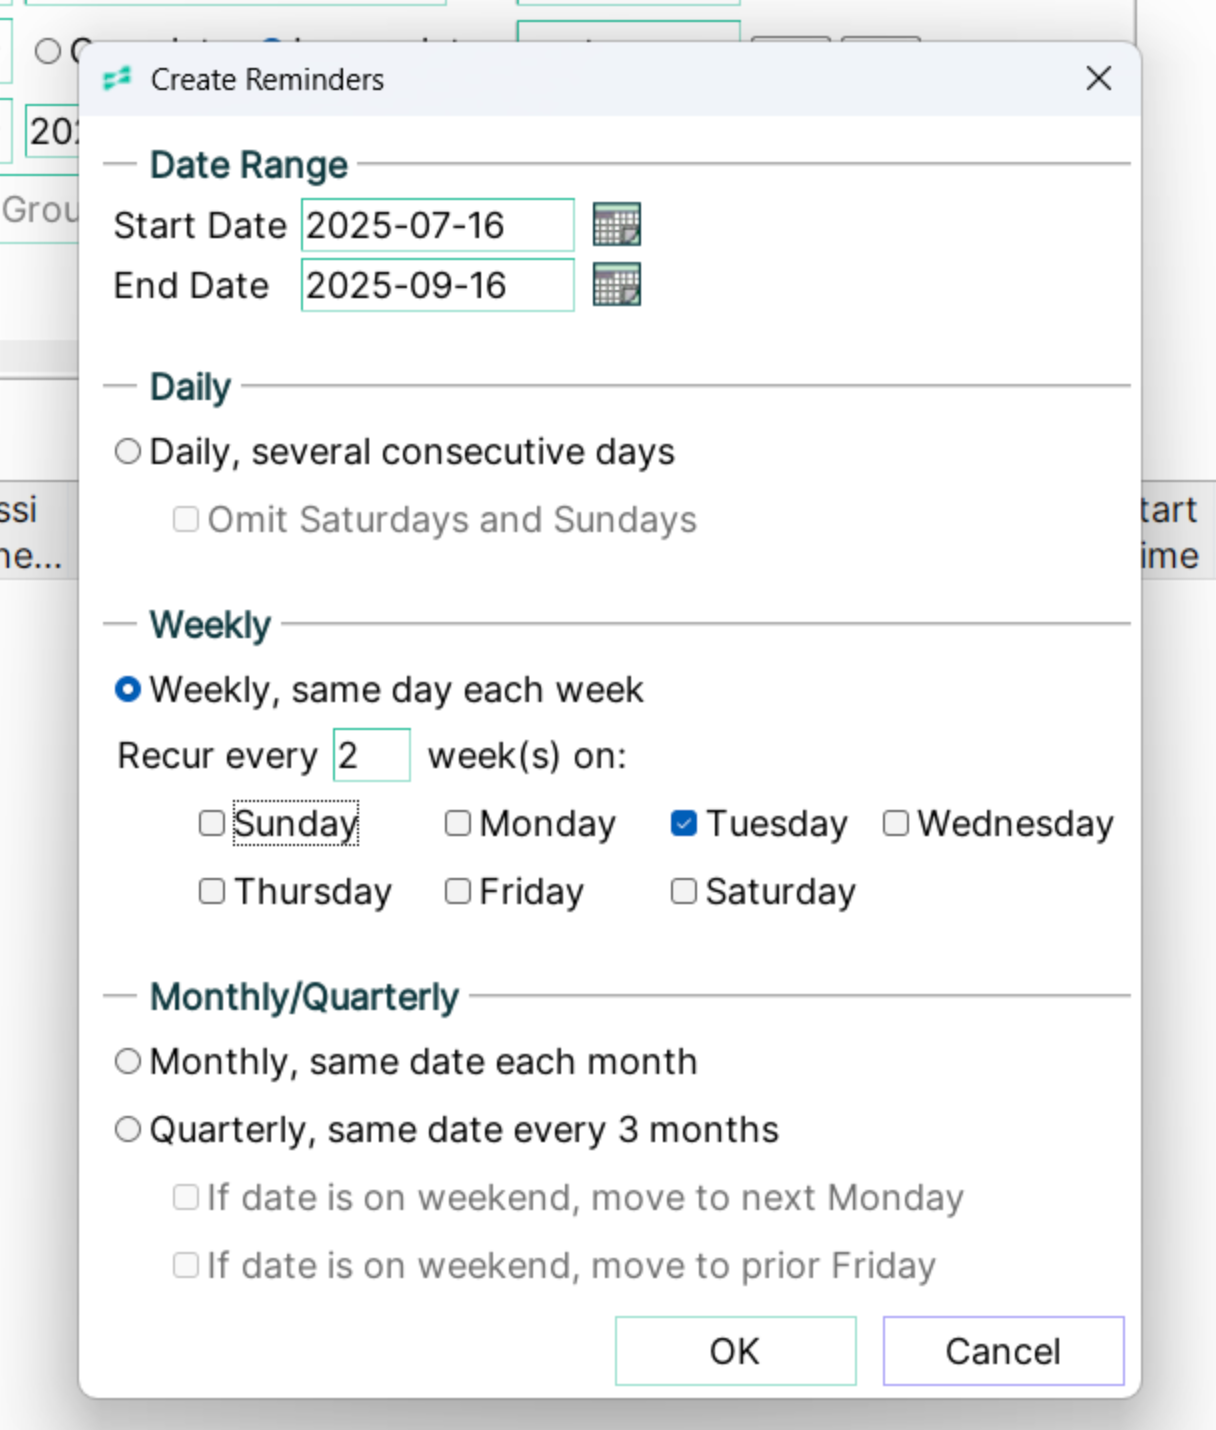Viewport: 1216px width, 1430px height.
Task: Select Quarterly, same date every 3 months
Action: coord(128,1129)
